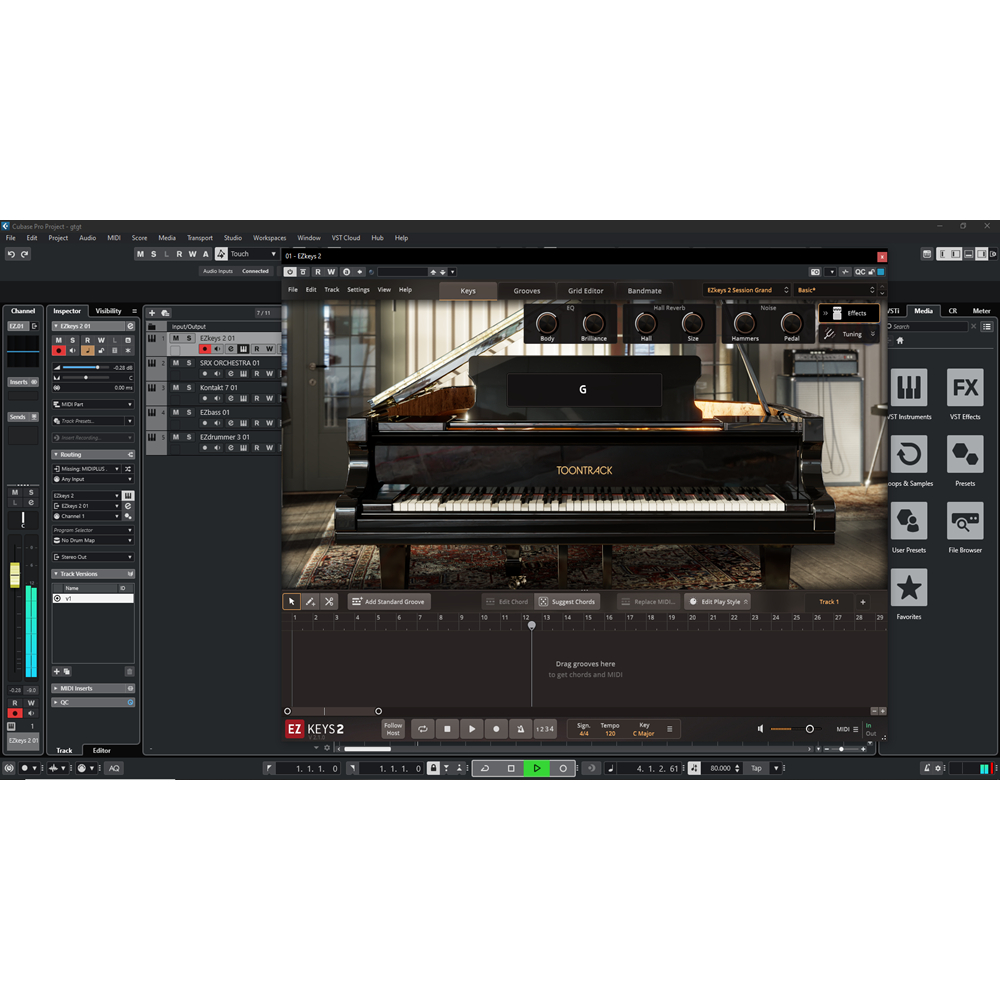Open EZkeys song settings hamburger menu

click(670, 729)
